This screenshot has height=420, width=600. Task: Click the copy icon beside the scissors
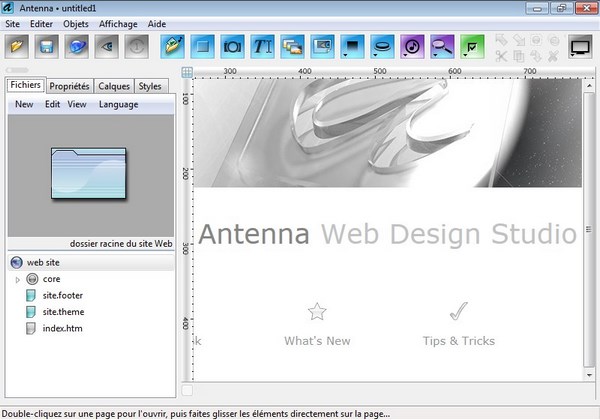pyautogui.click(x=518, y=56)
